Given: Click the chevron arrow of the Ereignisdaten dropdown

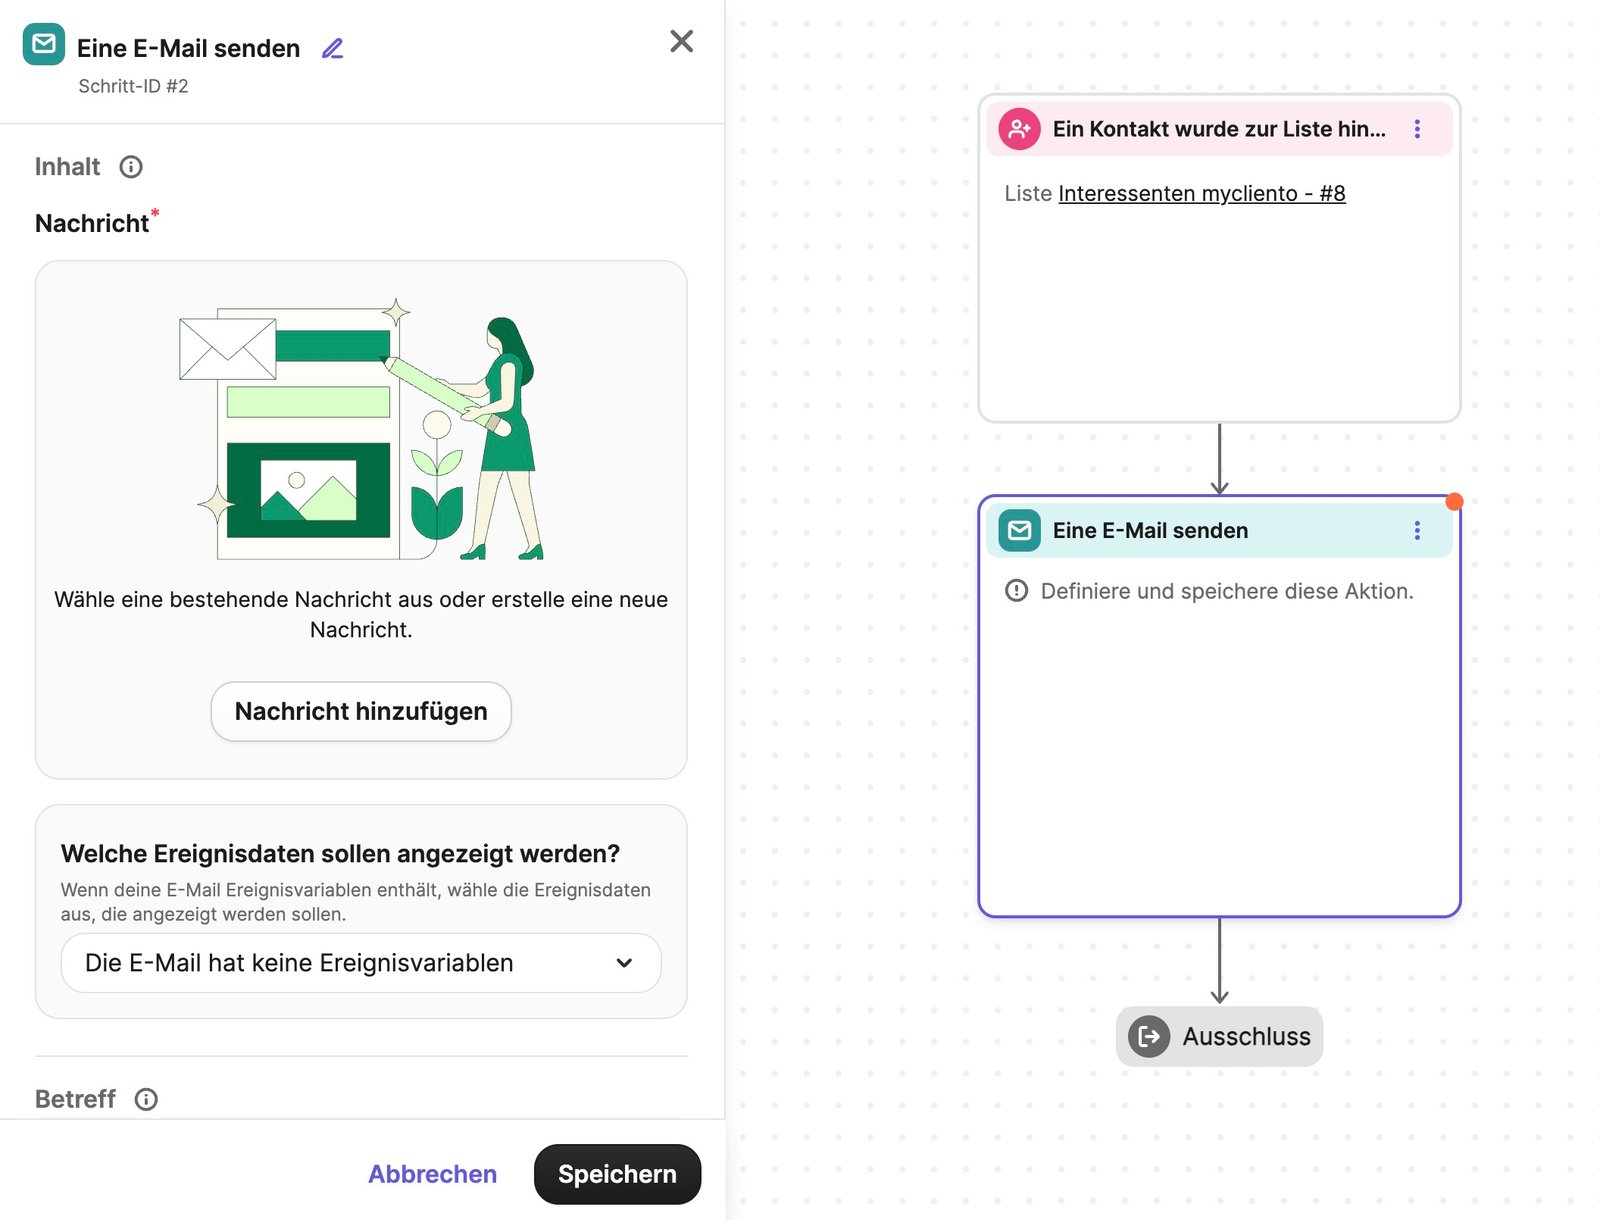Looking at the screenshot, I should coord(624,963).
